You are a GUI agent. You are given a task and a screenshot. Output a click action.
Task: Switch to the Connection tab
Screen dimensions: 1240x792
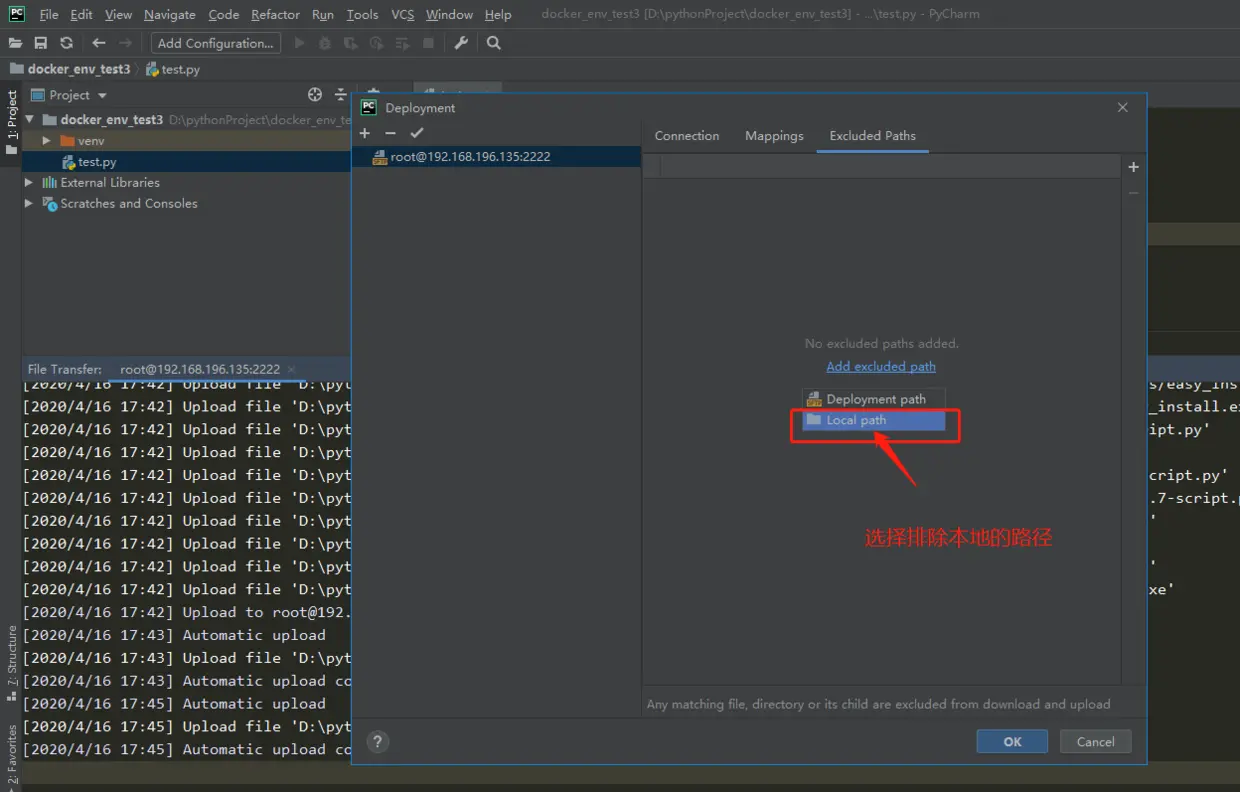click(687, 136)
